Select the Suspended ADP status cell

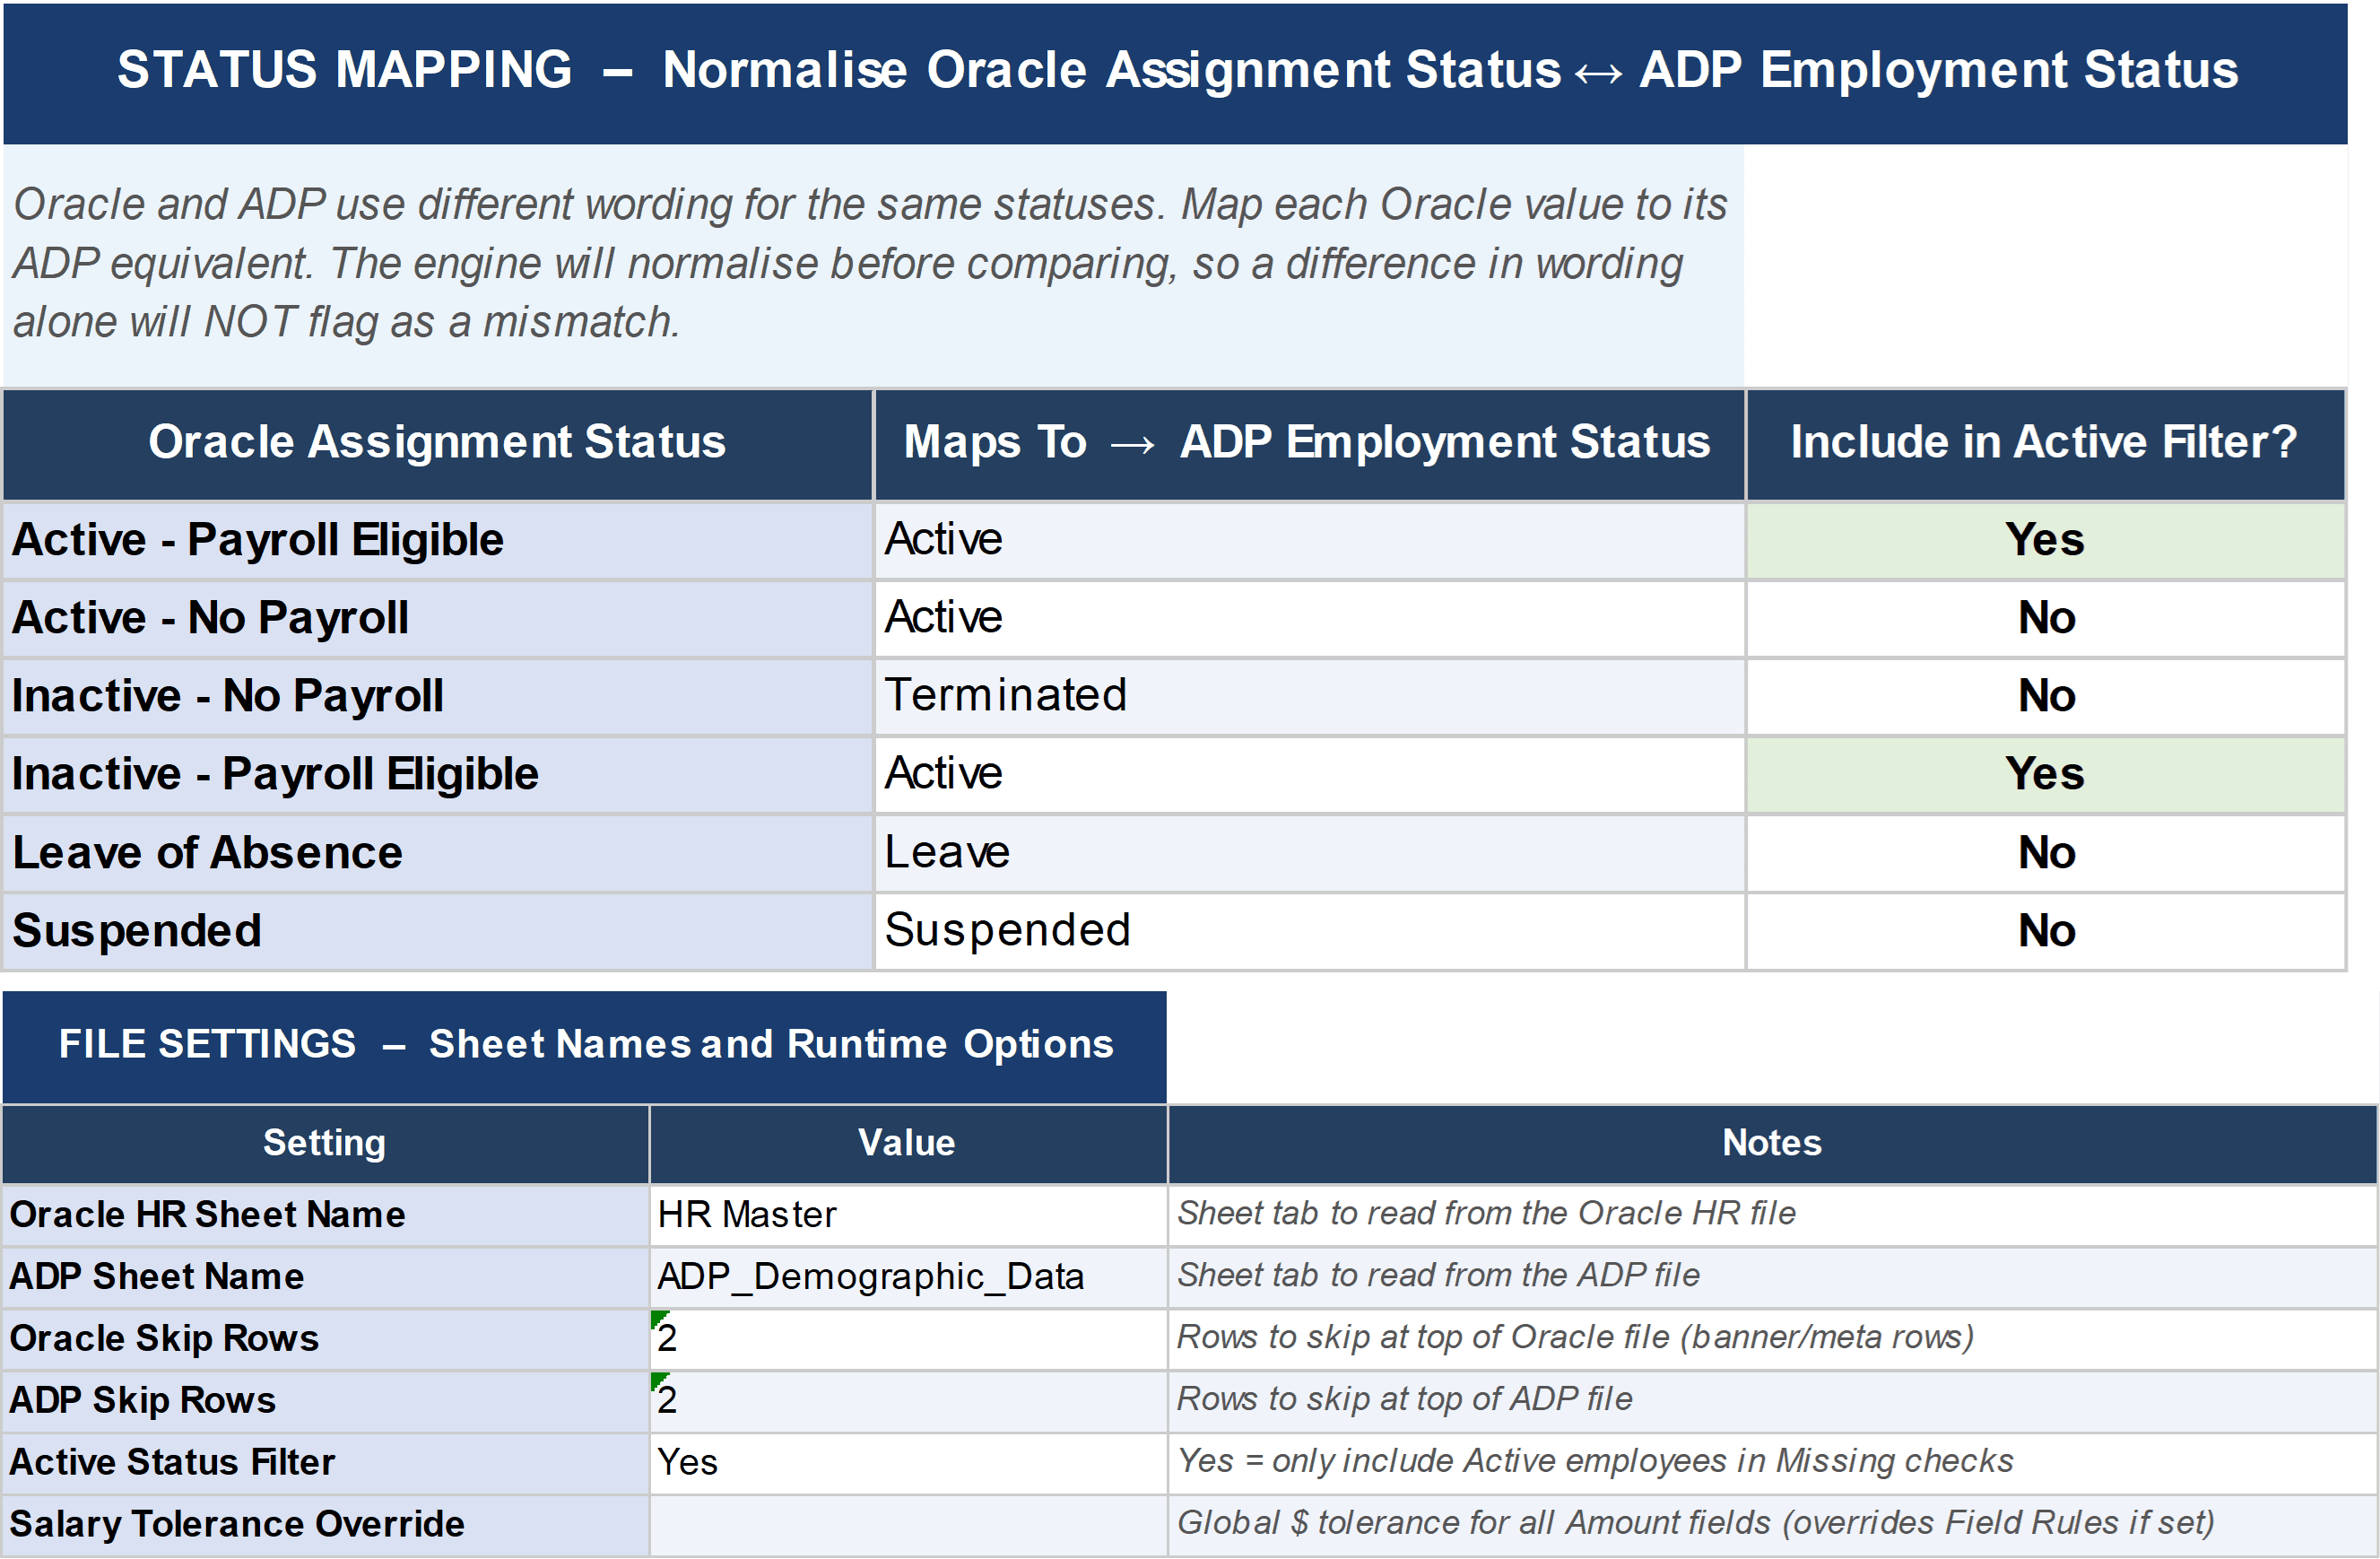1310,931
